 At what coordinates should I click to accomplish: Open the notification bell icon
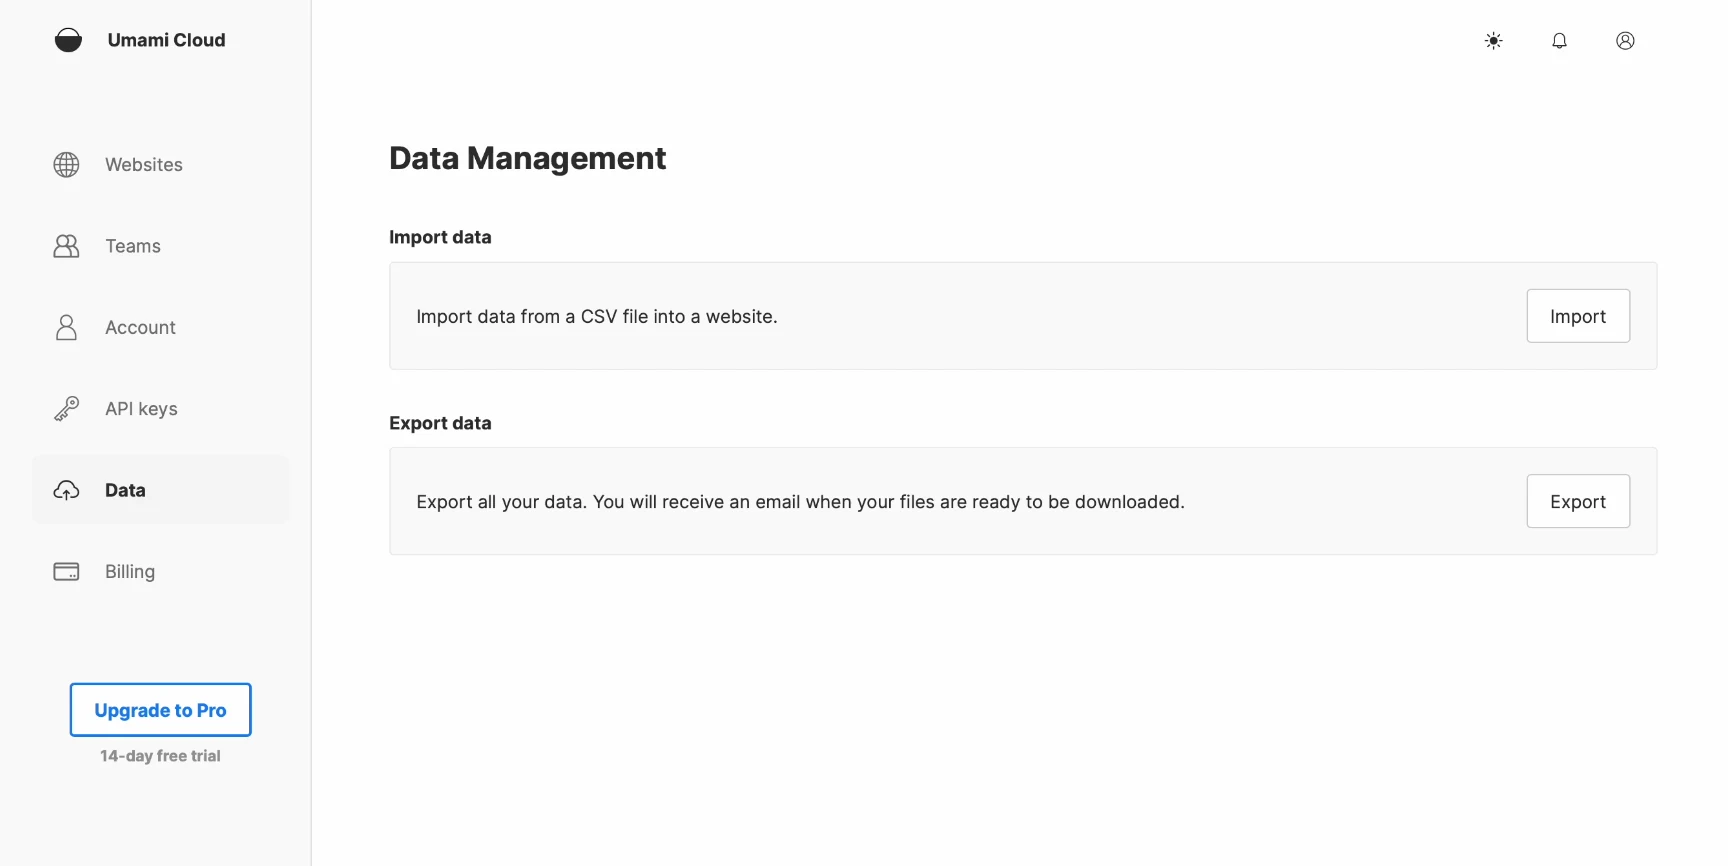(x=1559, y=40)
